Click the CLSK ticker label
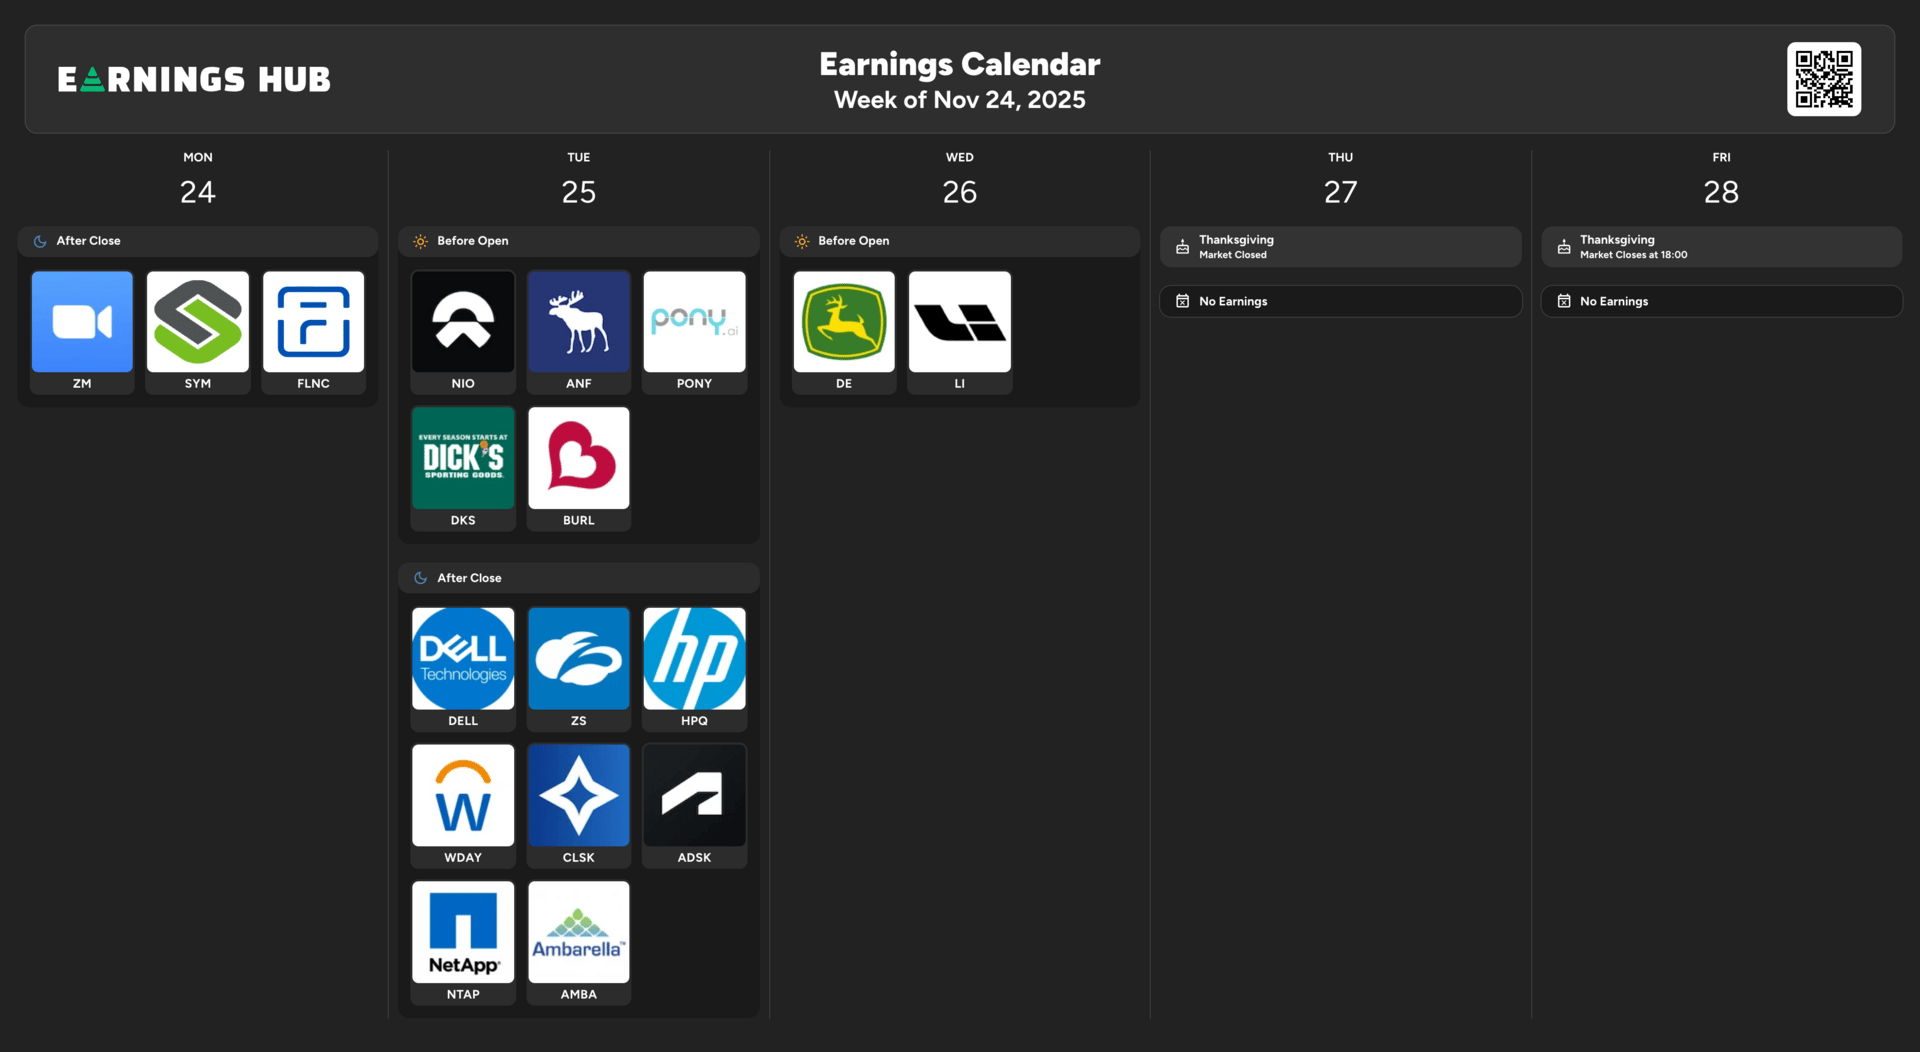 (579, 858)
